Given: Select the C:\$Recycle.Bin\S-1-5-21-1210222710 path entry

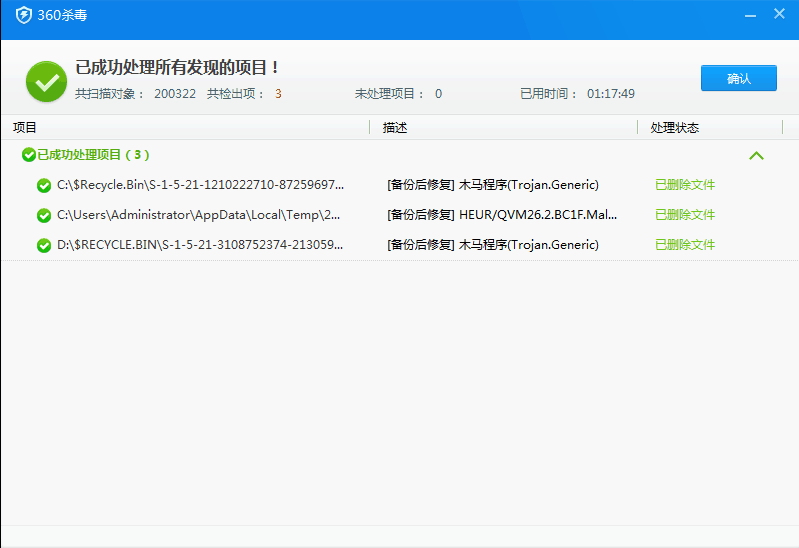Looking at the screenshot, I should [x=200, y=185].
